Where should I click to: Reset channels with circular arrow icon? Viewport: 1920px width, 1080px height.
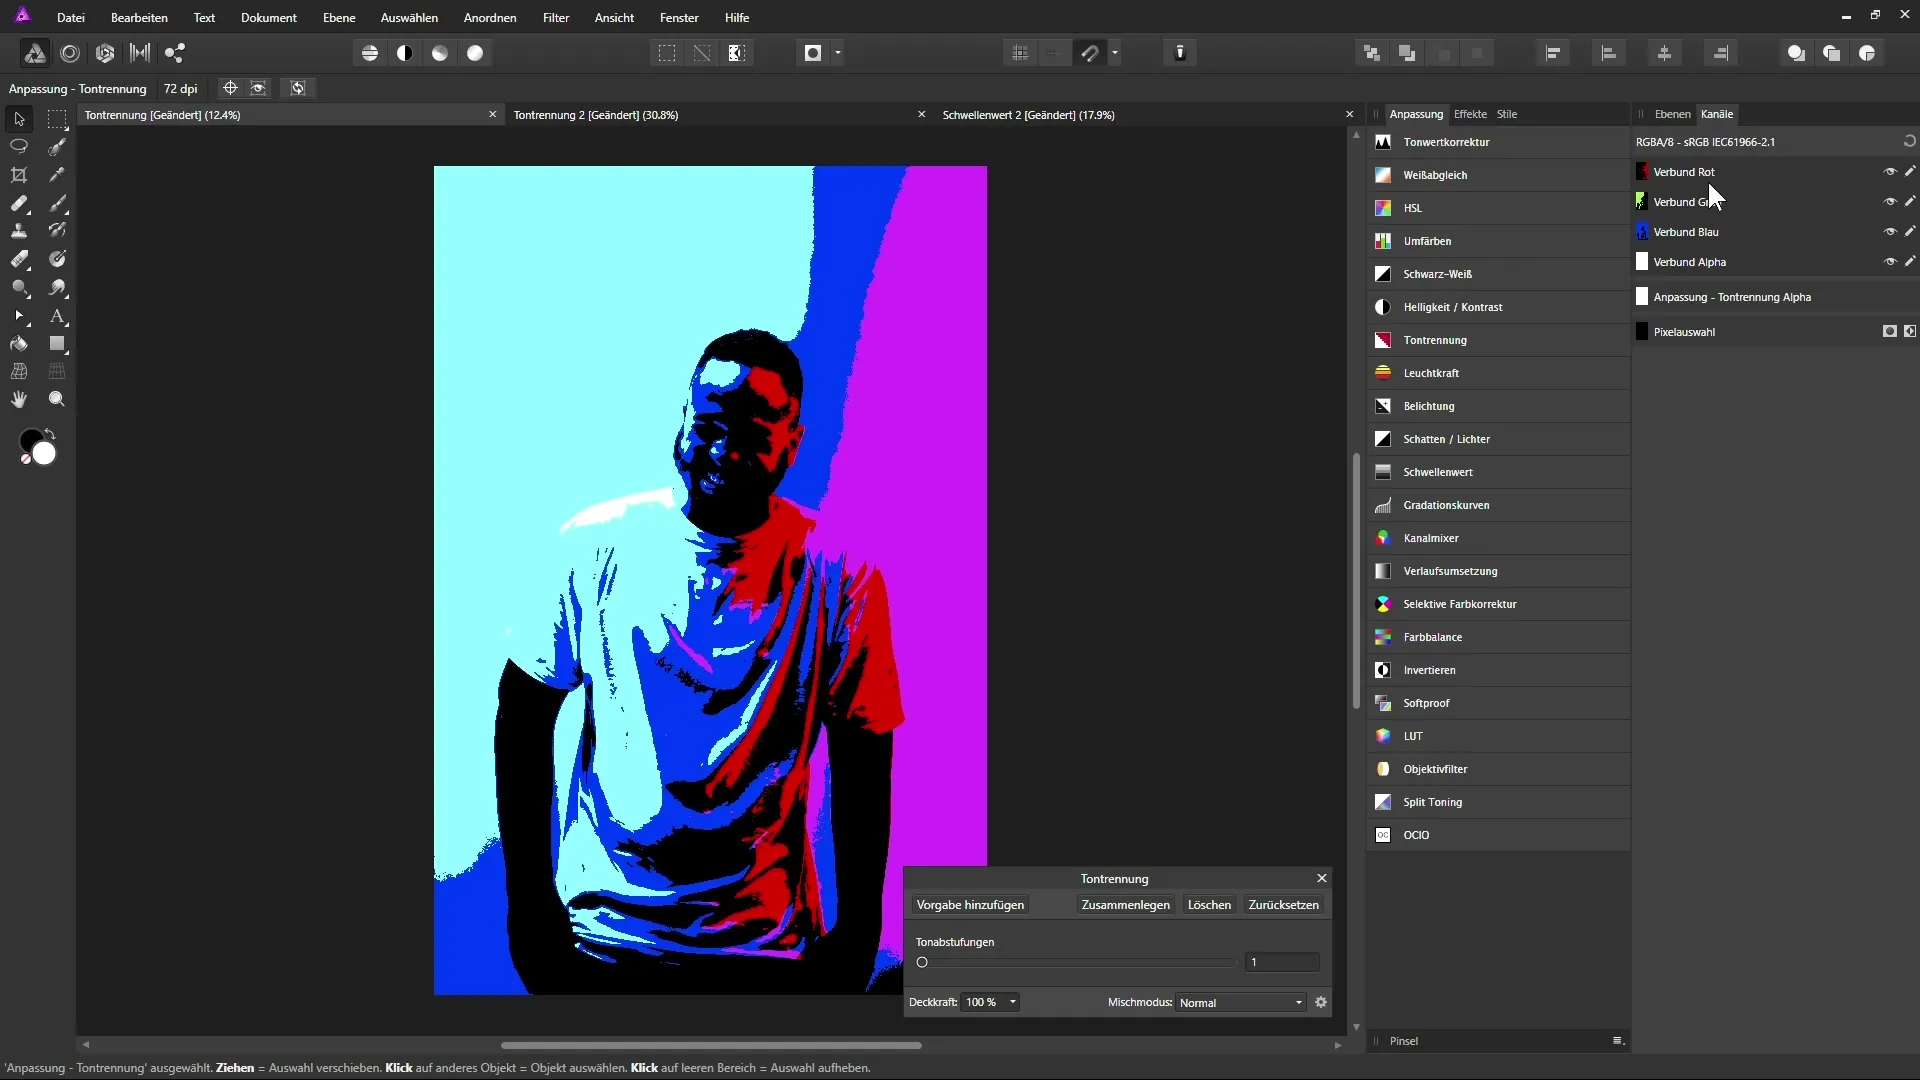point(1909,142)
